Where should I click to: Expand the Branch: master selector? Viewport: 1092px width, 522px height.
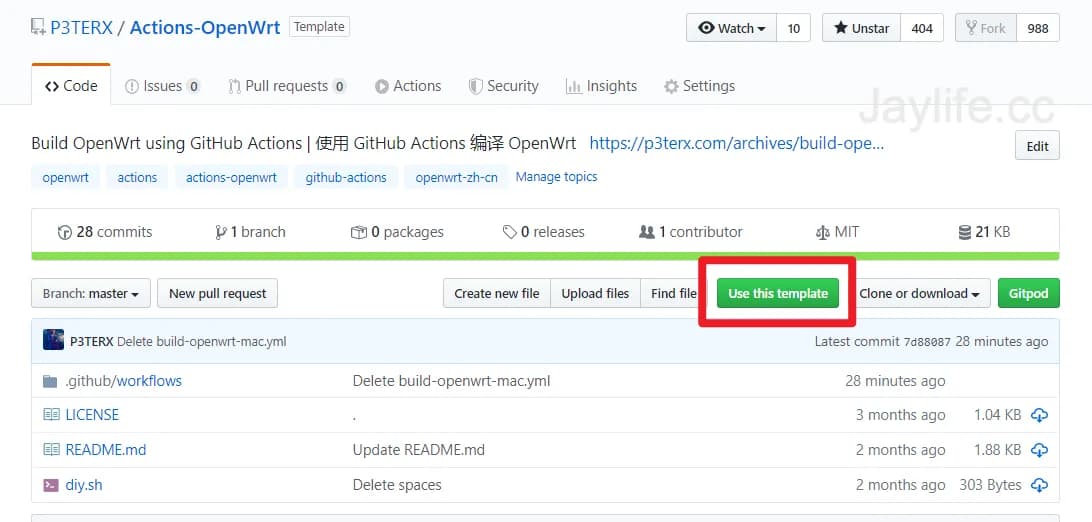point(90,293)
